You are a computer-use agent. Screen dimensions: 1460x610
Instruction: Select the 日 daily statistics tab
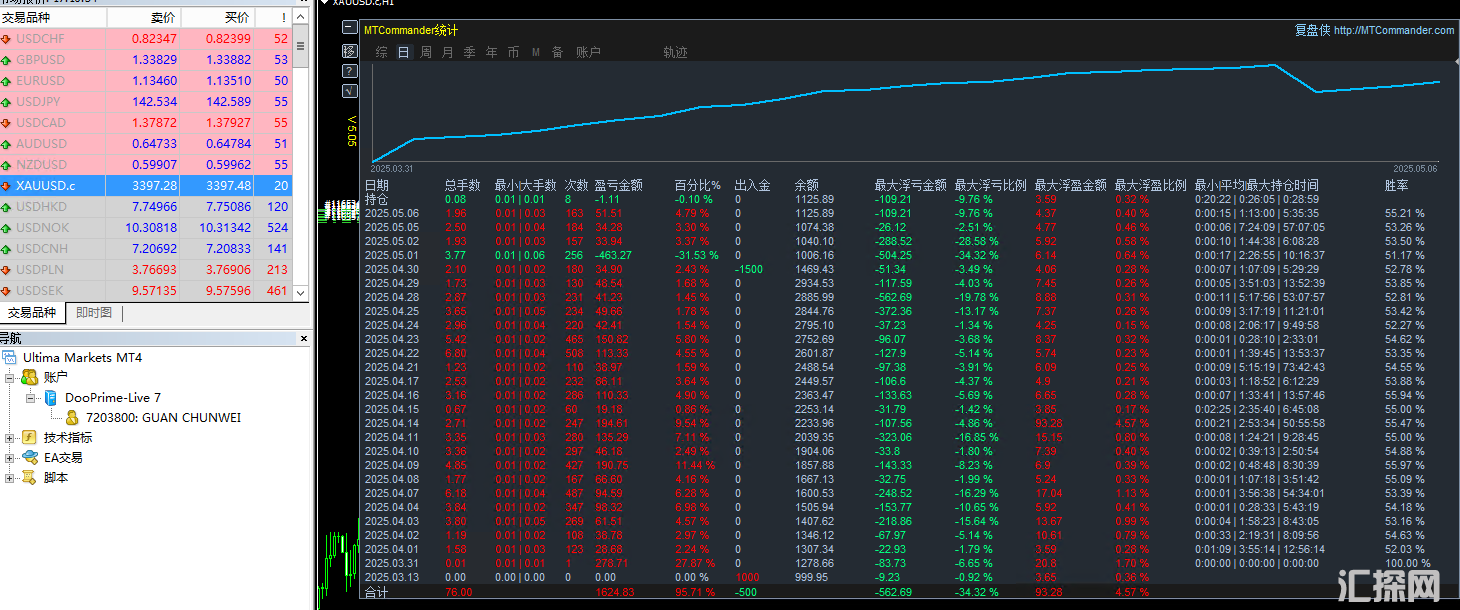404,52
